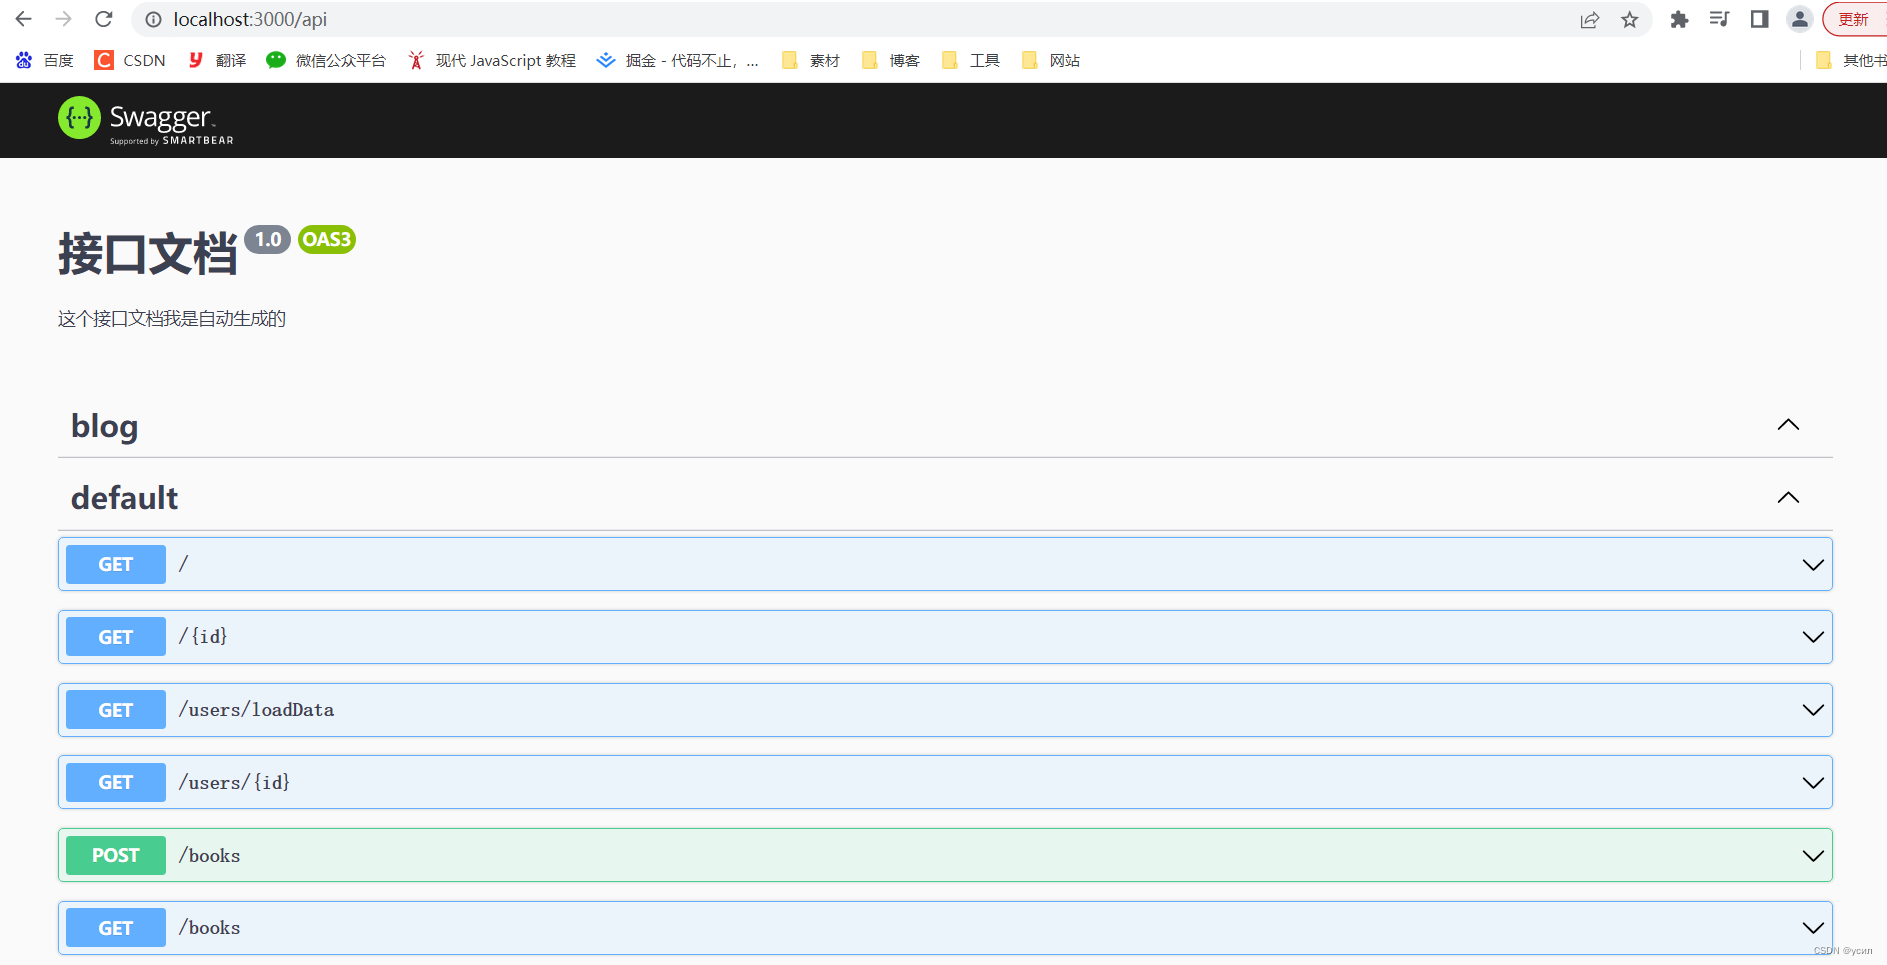Click the POST /books path text

coord(209,856)
